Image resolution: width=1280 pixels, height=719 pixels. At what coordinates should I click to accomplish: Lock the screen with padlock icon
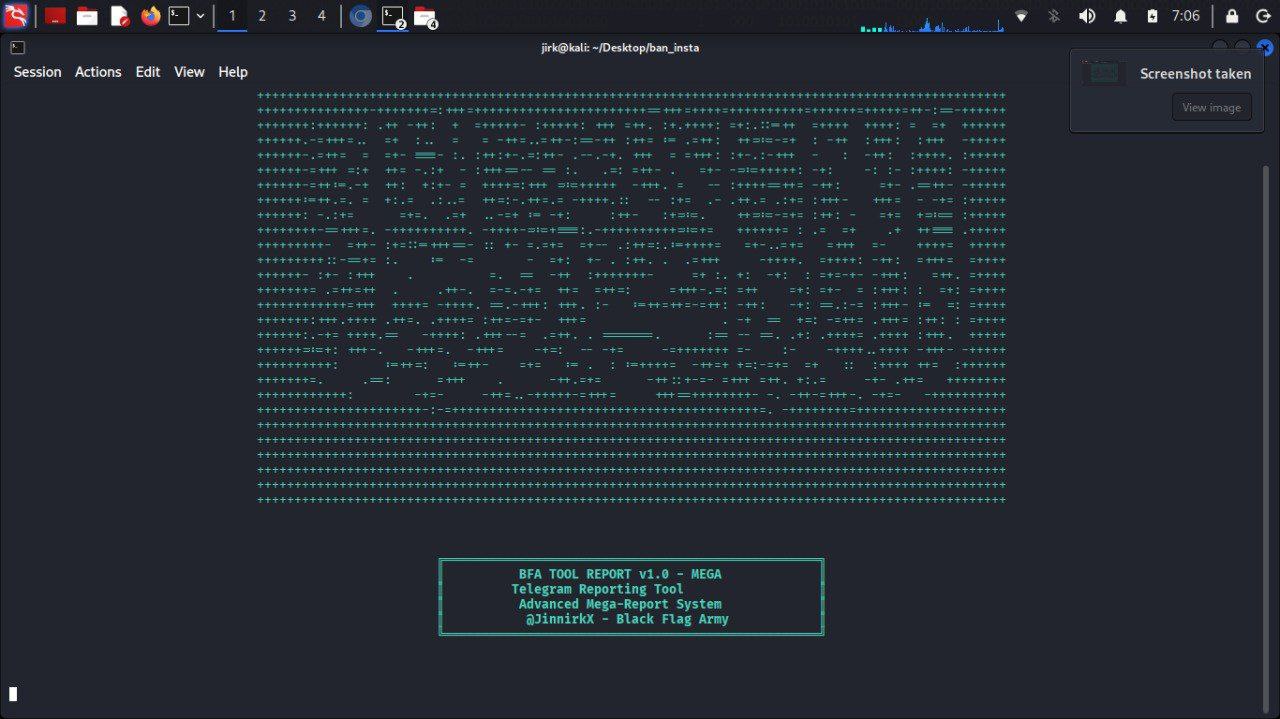point(1232,16)
